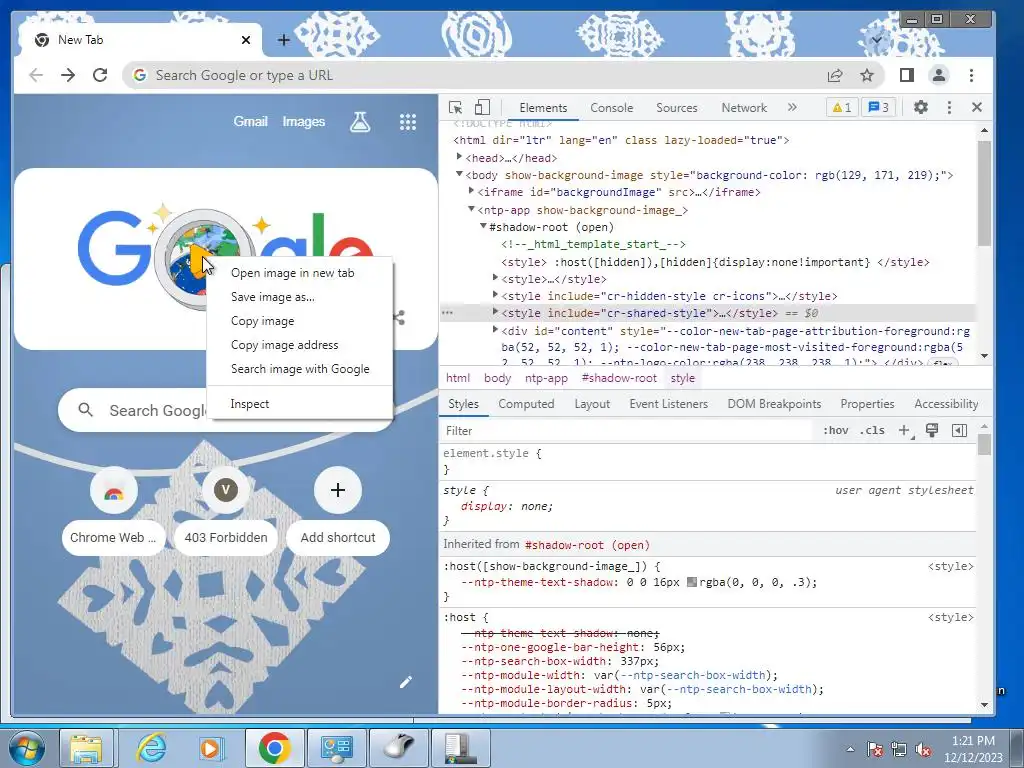Open the Images link
The image size is (1024, 768).
304,121
